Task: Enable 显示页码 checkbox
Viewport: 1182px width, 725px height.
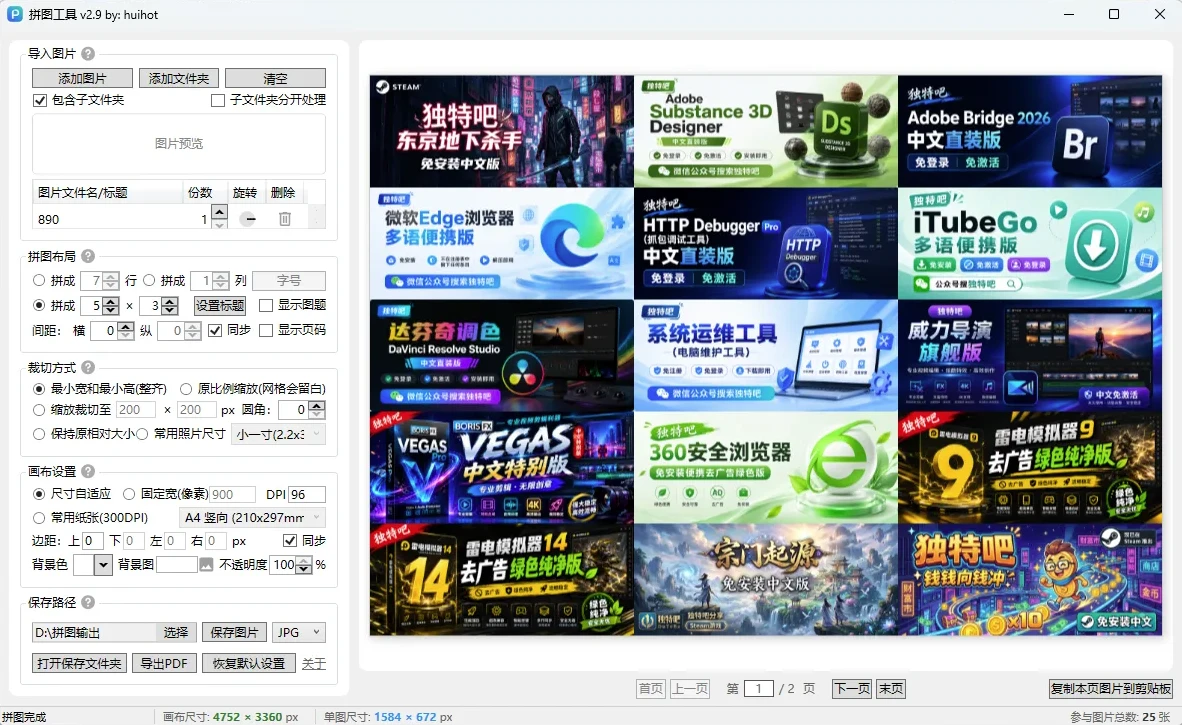Action: point(266,330)
